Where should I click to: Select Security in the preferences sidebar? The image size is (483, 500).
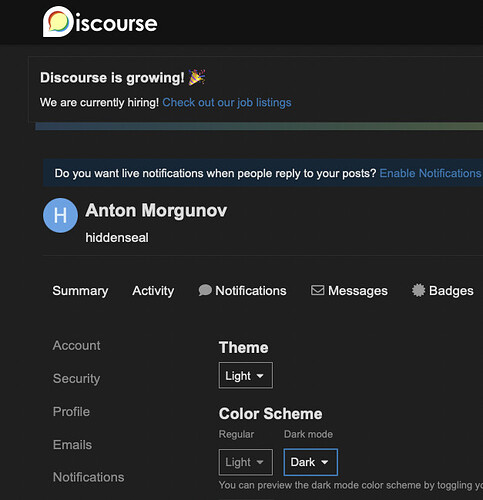pyautogui.click(x=76, y=378)
